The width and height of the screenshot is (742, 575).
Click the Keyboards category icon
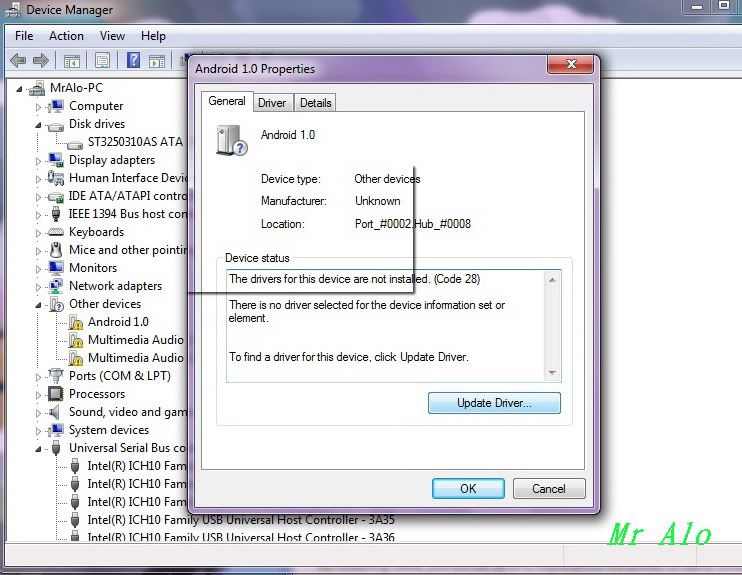[56, 232]
